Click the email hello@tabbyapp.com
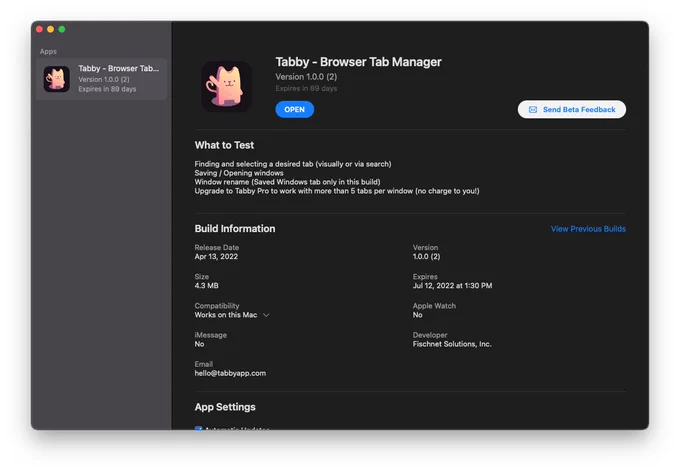The height and width of the screenshot is (471, 680). (230, 373)
